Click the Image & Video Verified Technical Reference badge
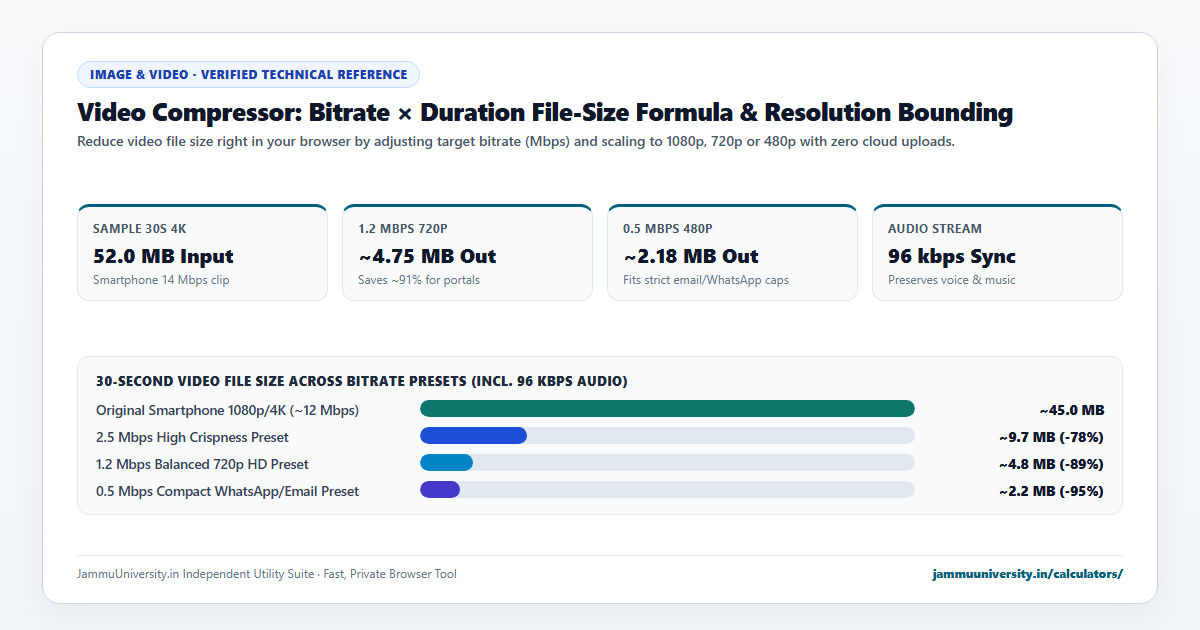 pyautogui.click(x=248, y=74)
